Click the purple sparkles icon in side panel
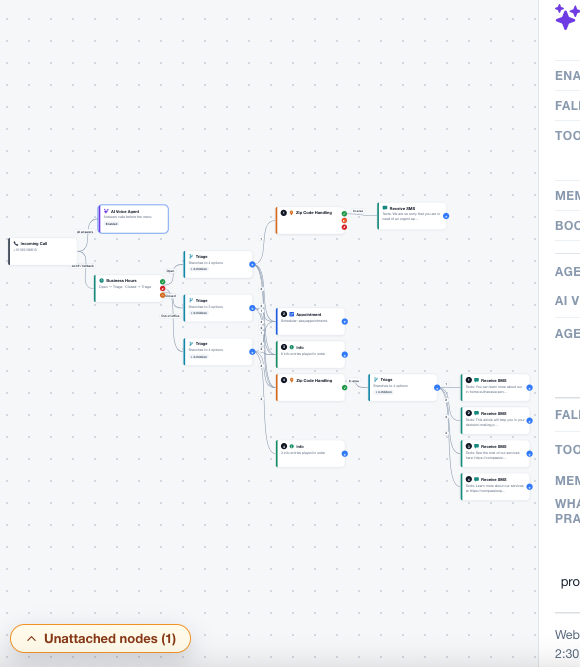This screenshot has width=580, height=667. [x=567, y=17]
